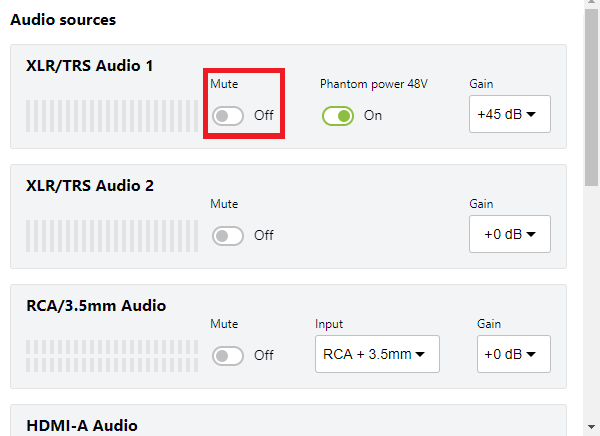This screenshot has width=600, height=436.
Task: Click the scrollbar up arrow
Action: 592,6
